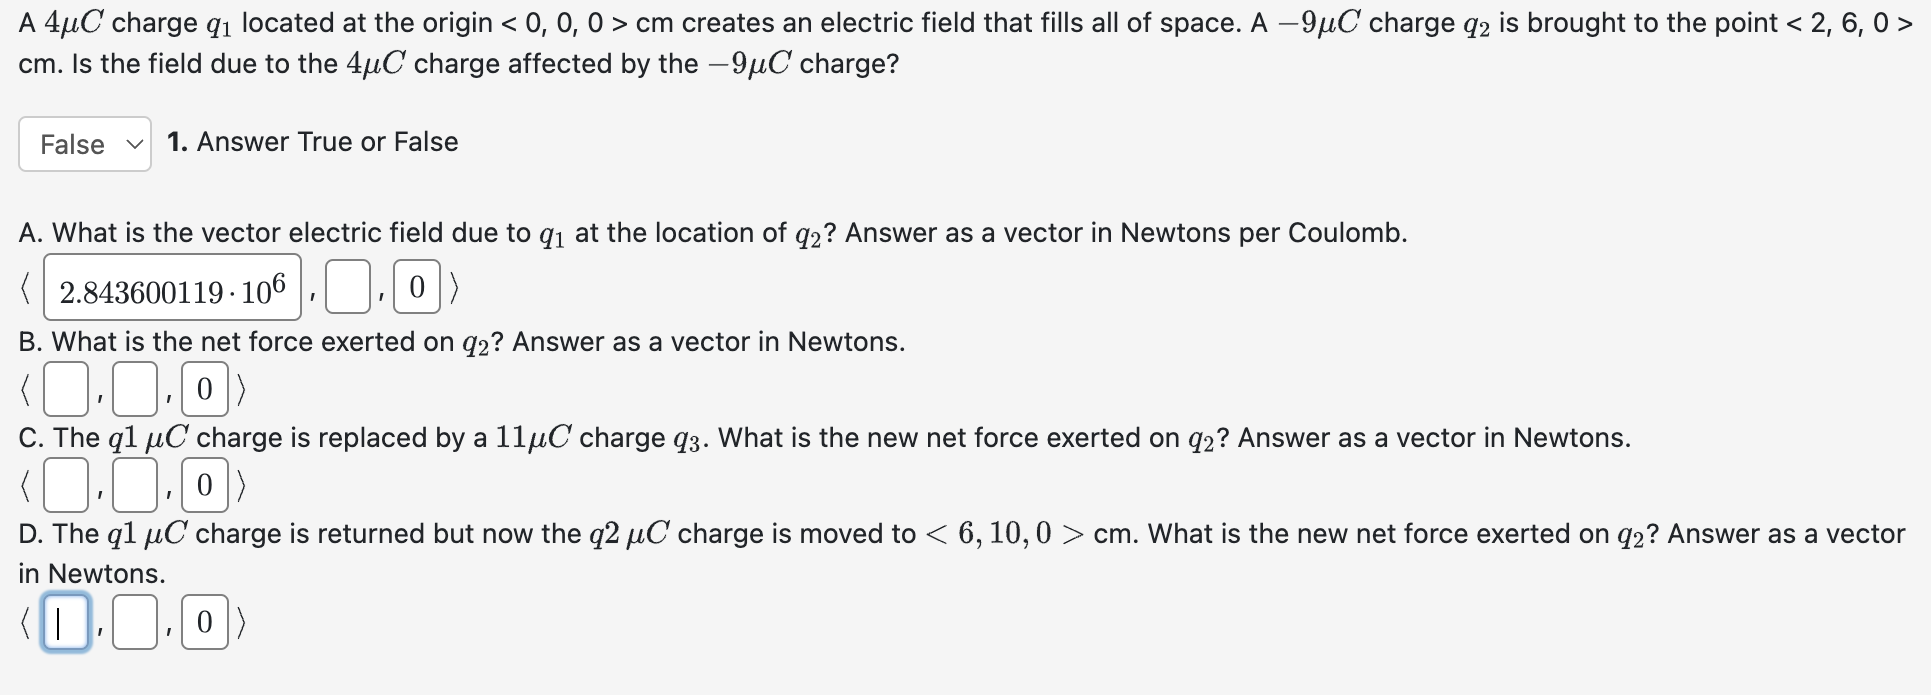This screenshot has height=695, width=1931.
Task: Click the y-component field in part C
Action: click(135, 485)
